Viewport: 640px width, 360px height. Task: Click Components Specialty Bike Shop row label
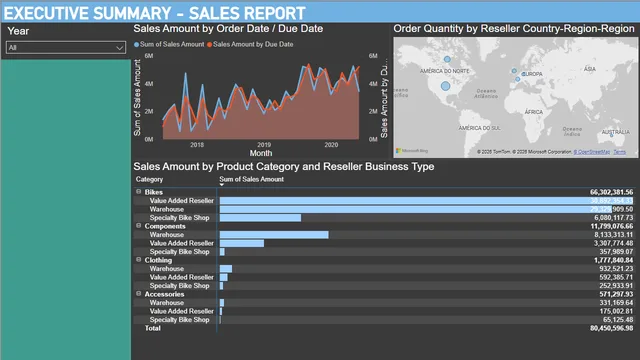click(x=179, y=252)
